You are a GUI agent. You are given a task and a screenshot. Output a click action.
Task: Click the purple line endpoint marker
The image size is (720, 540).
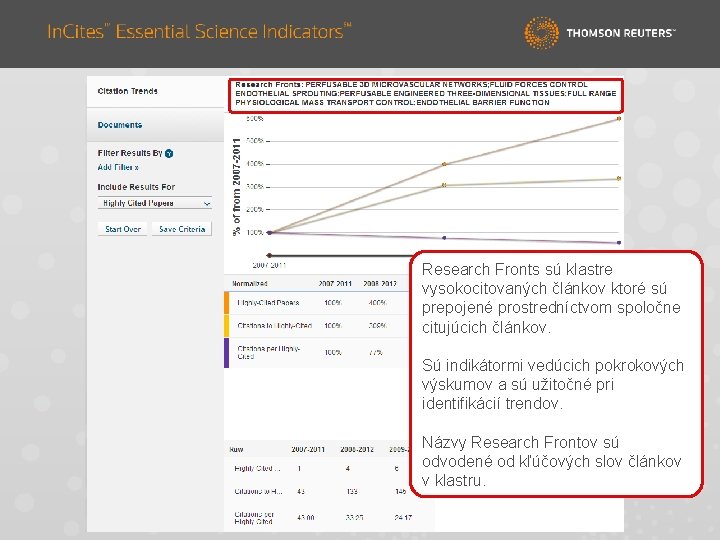pyautogui.click(x=619, y=242)
